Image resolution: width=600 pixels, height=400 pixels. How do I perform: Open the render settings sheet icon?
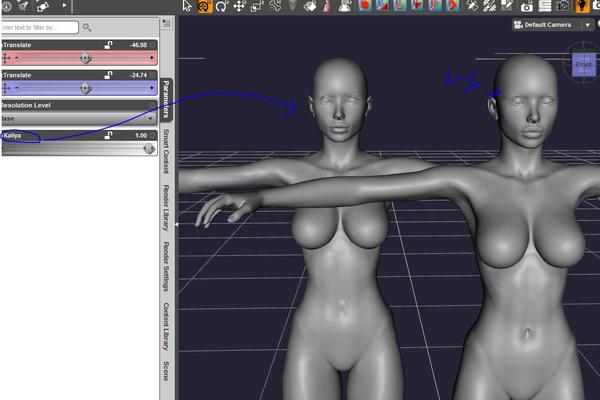pos(545,6)
